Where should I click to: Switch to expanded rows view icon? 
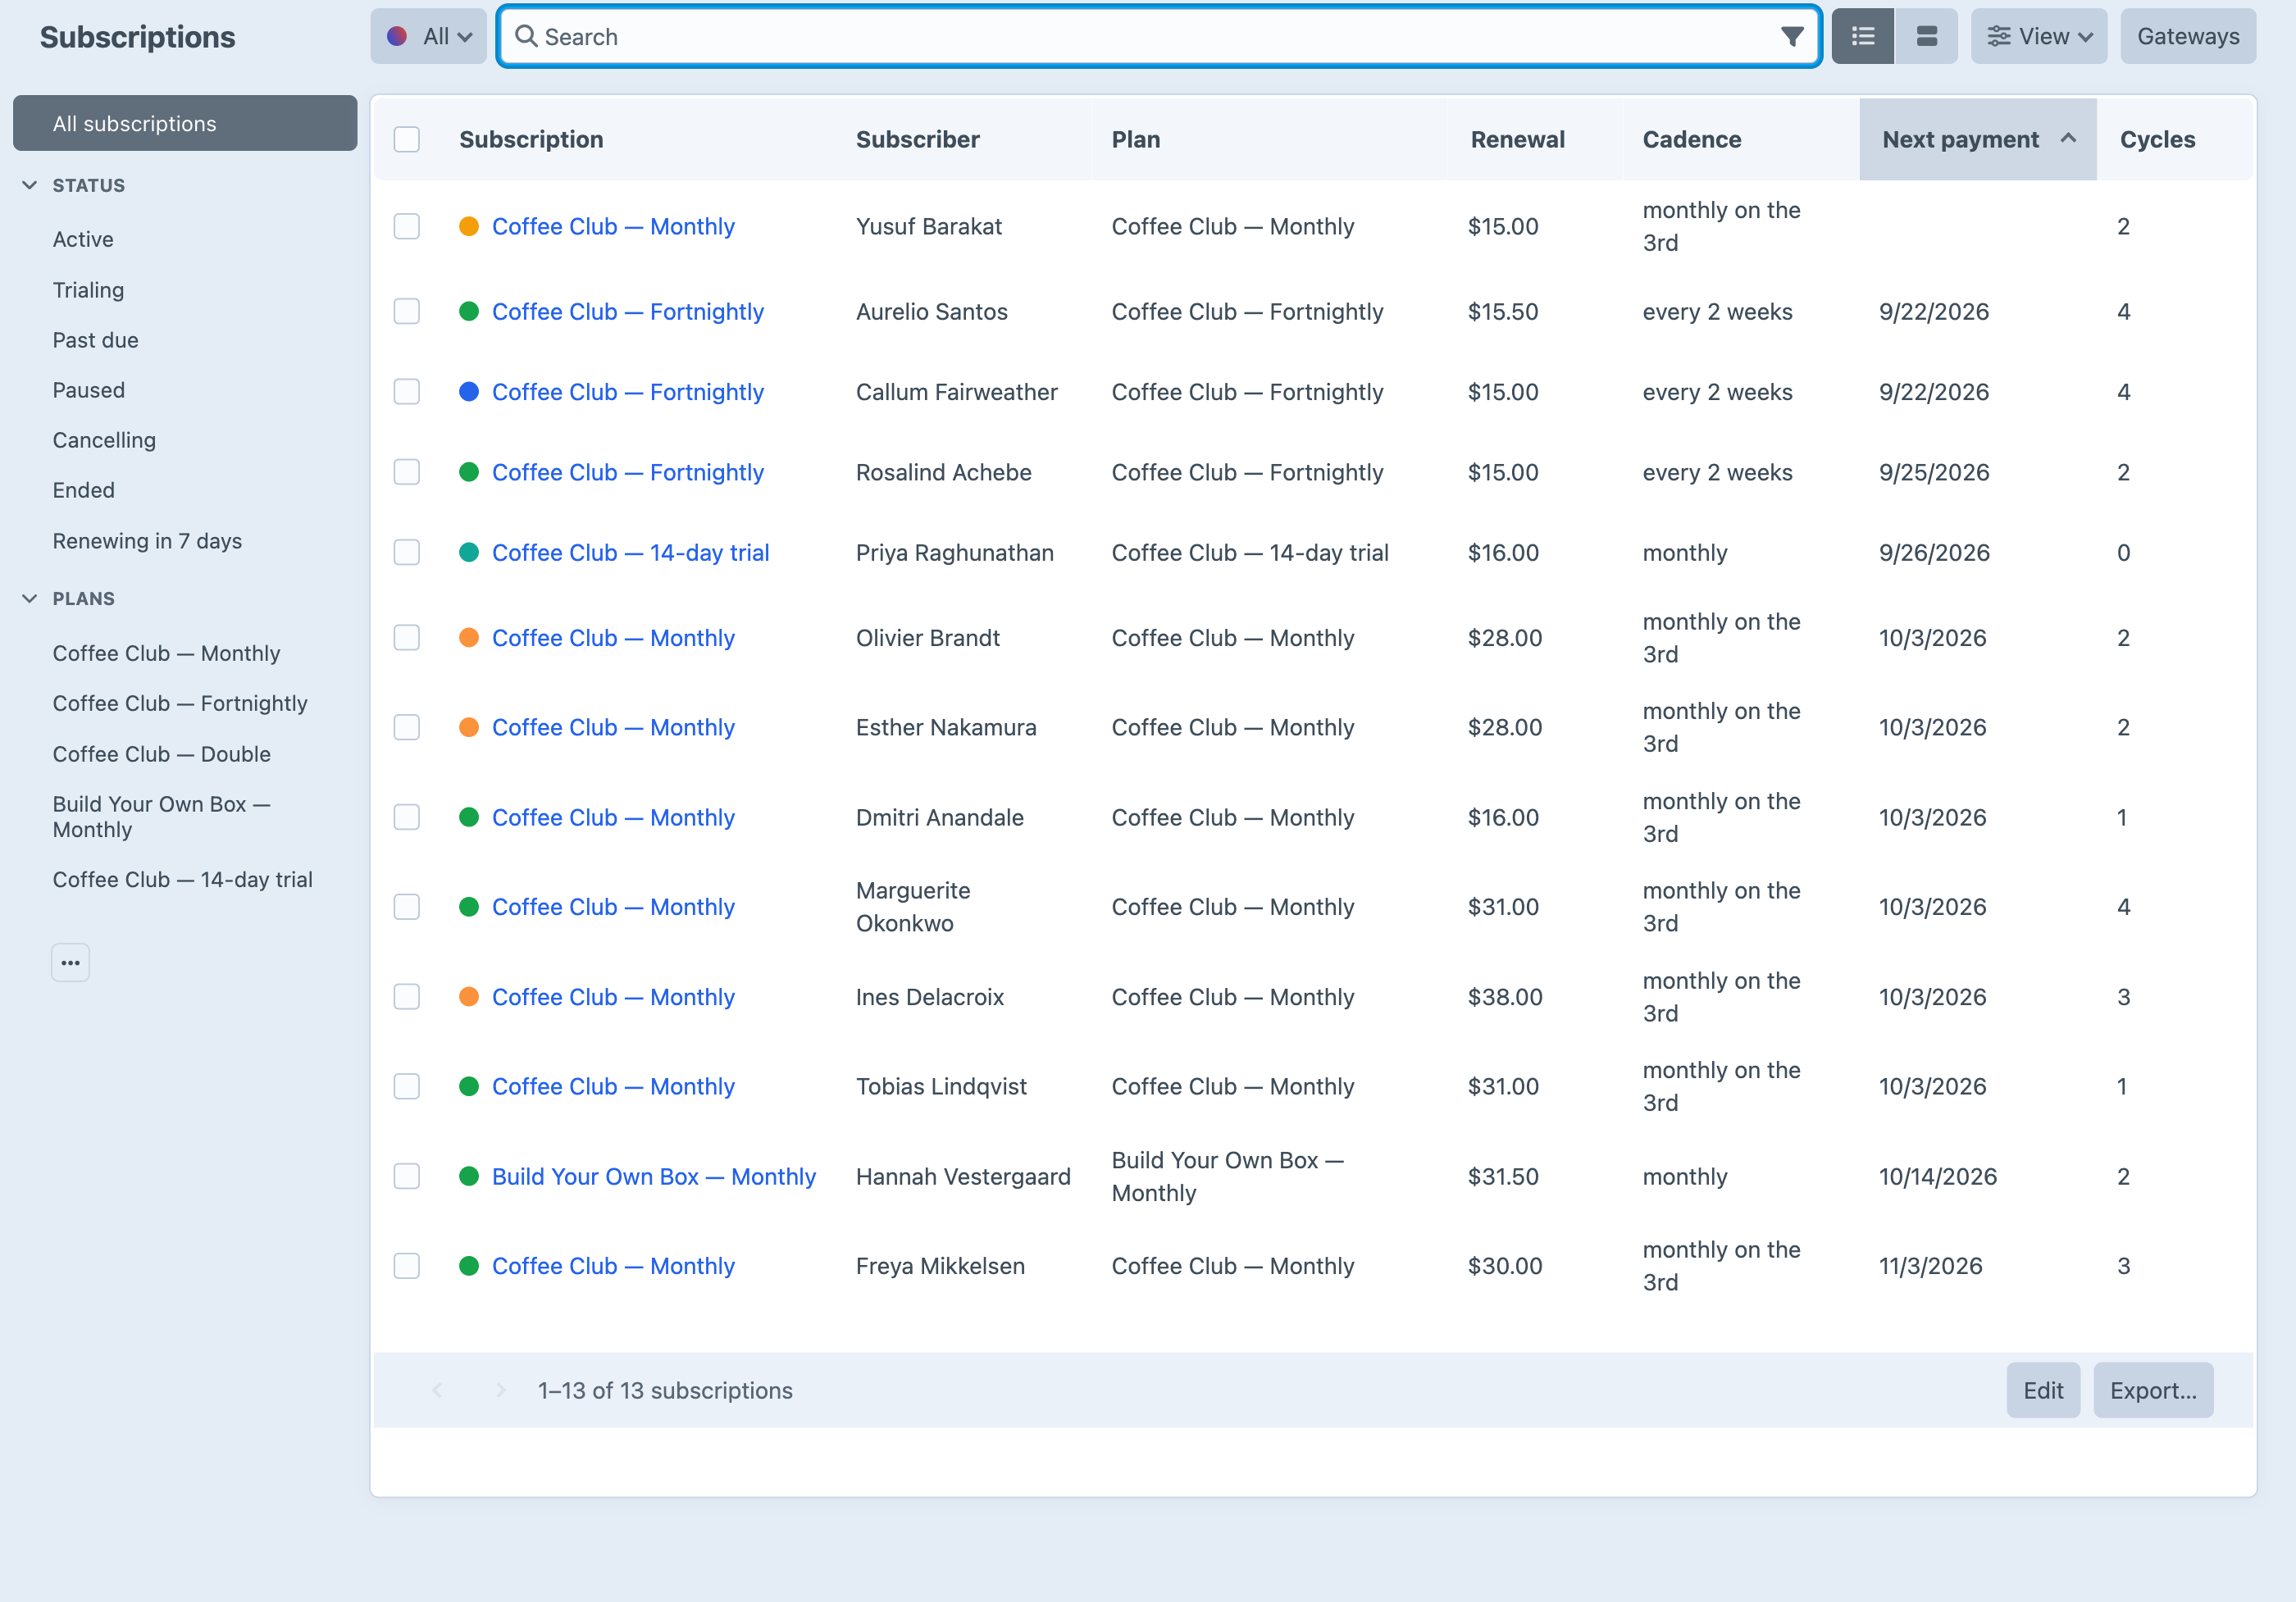(1926, 37)
